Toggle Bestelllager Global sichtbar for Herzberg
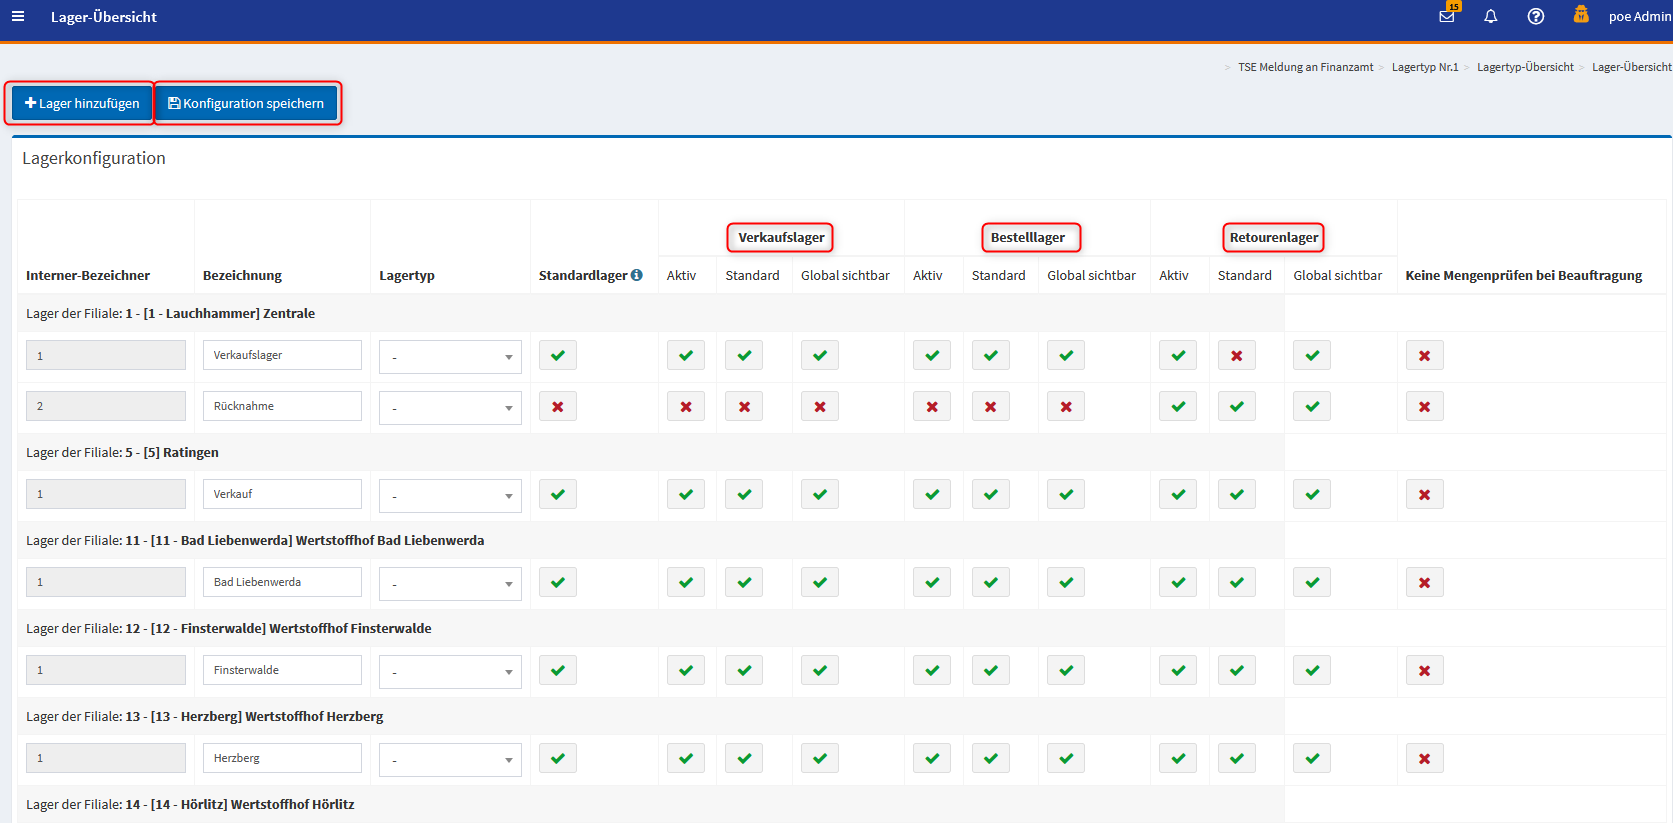Image resolution: width=1673 pixels, height=823 pixels. point(1065,759)
